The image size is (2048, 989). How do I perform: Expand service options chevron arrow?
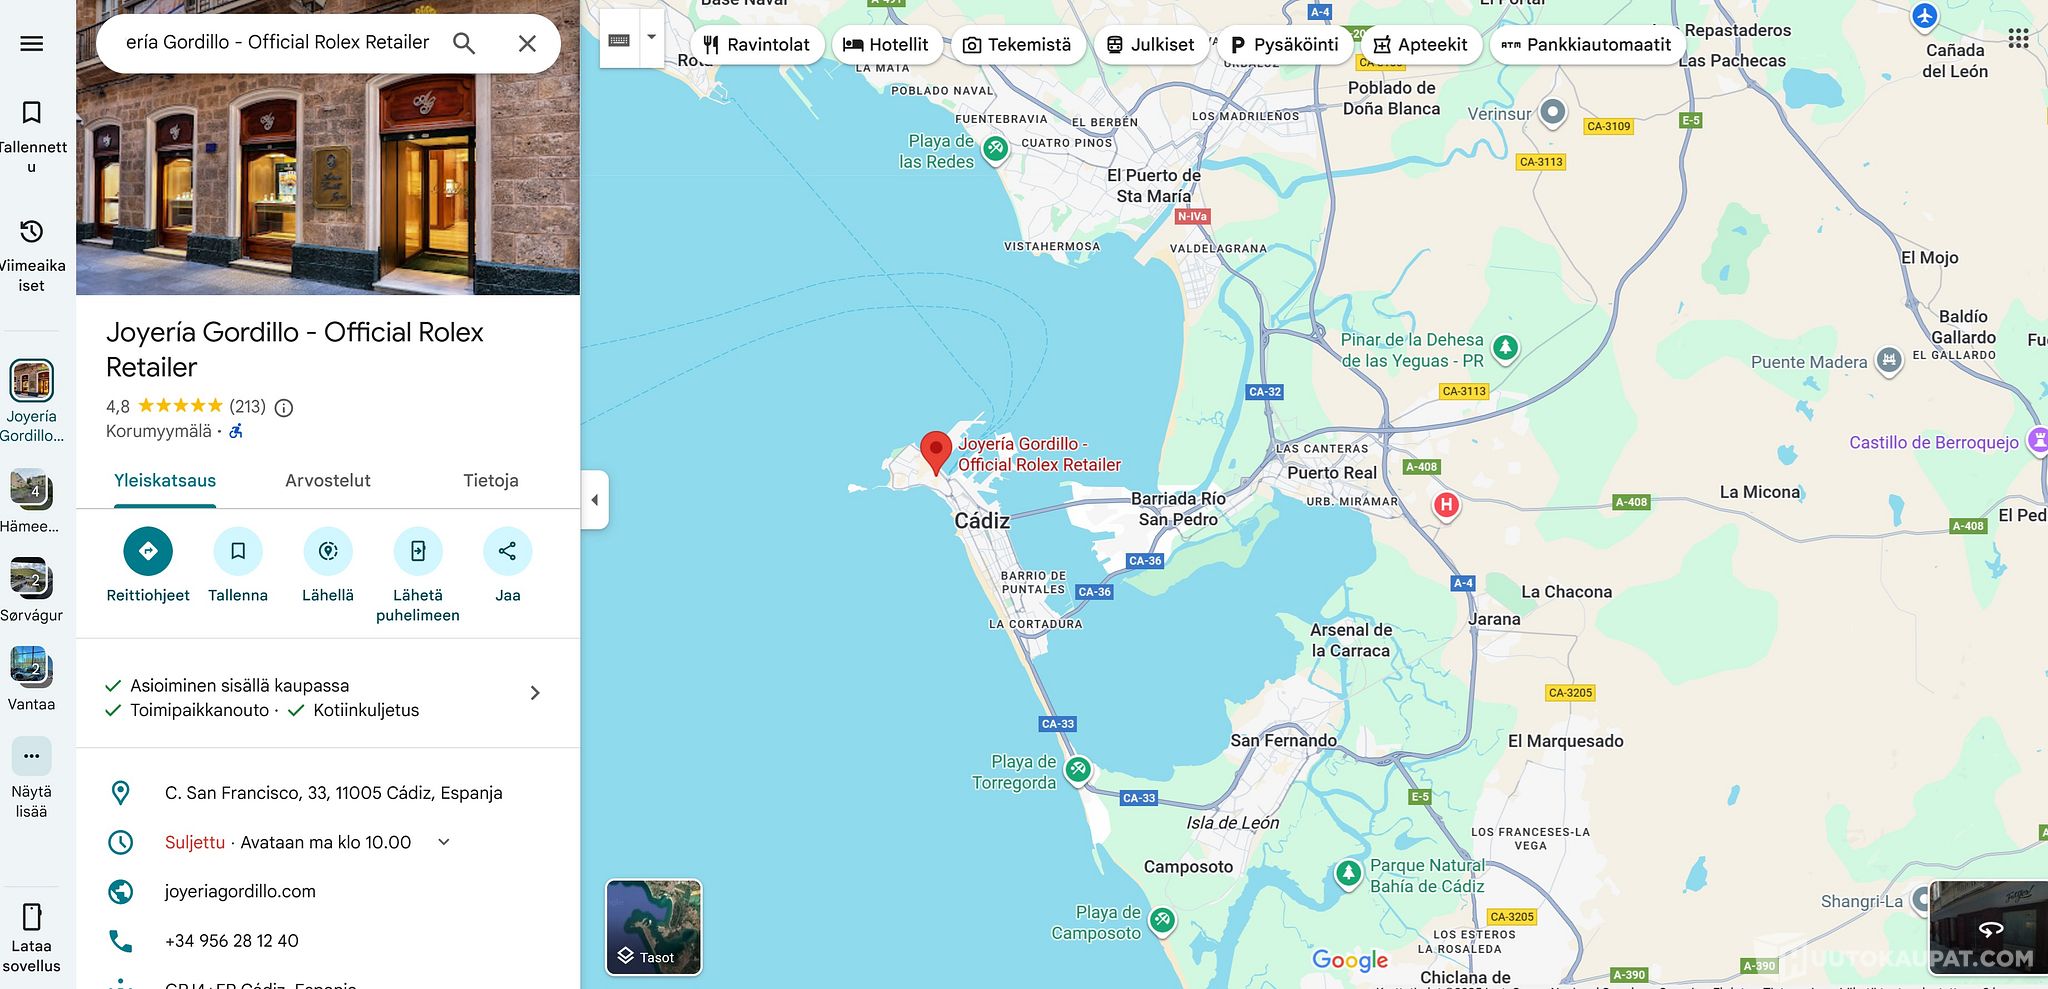[x=535, y=693]
